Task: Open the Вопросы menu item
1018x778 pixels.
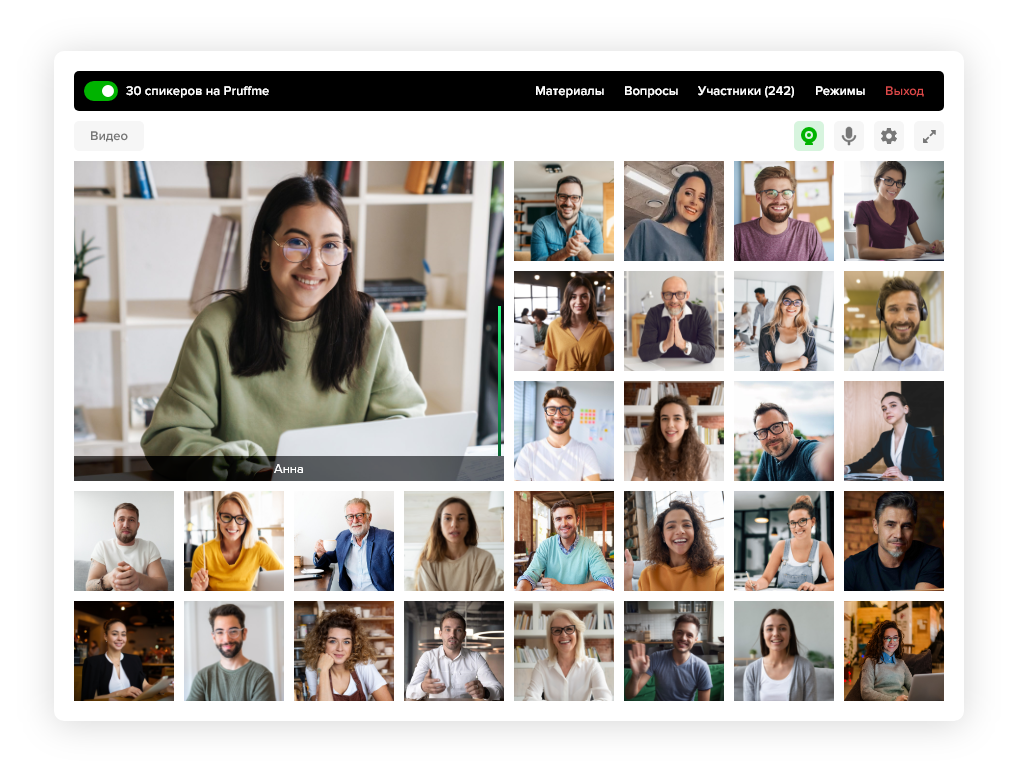Action: click(x=651, y=91)
